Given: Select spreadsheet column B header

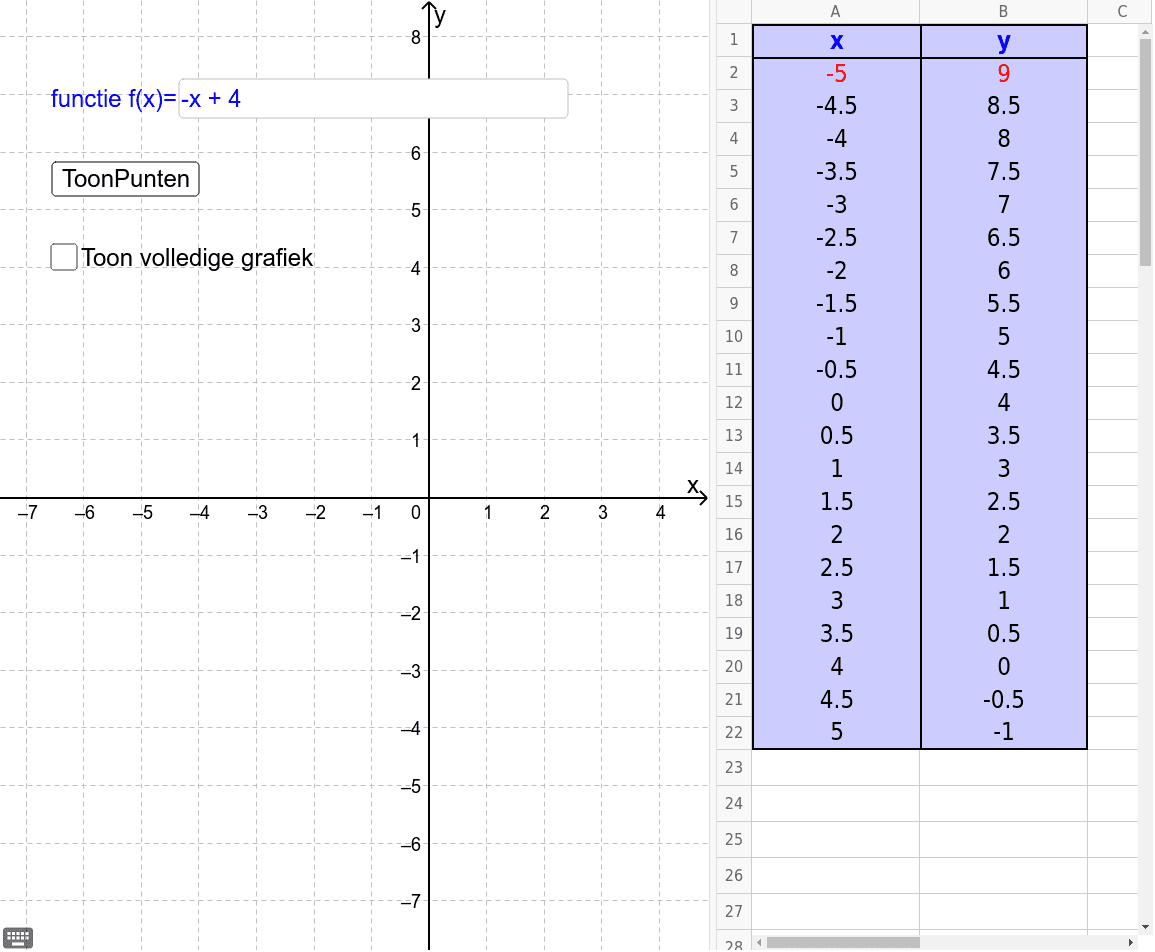Looking at the screenshot, I should pos(1003,11).
